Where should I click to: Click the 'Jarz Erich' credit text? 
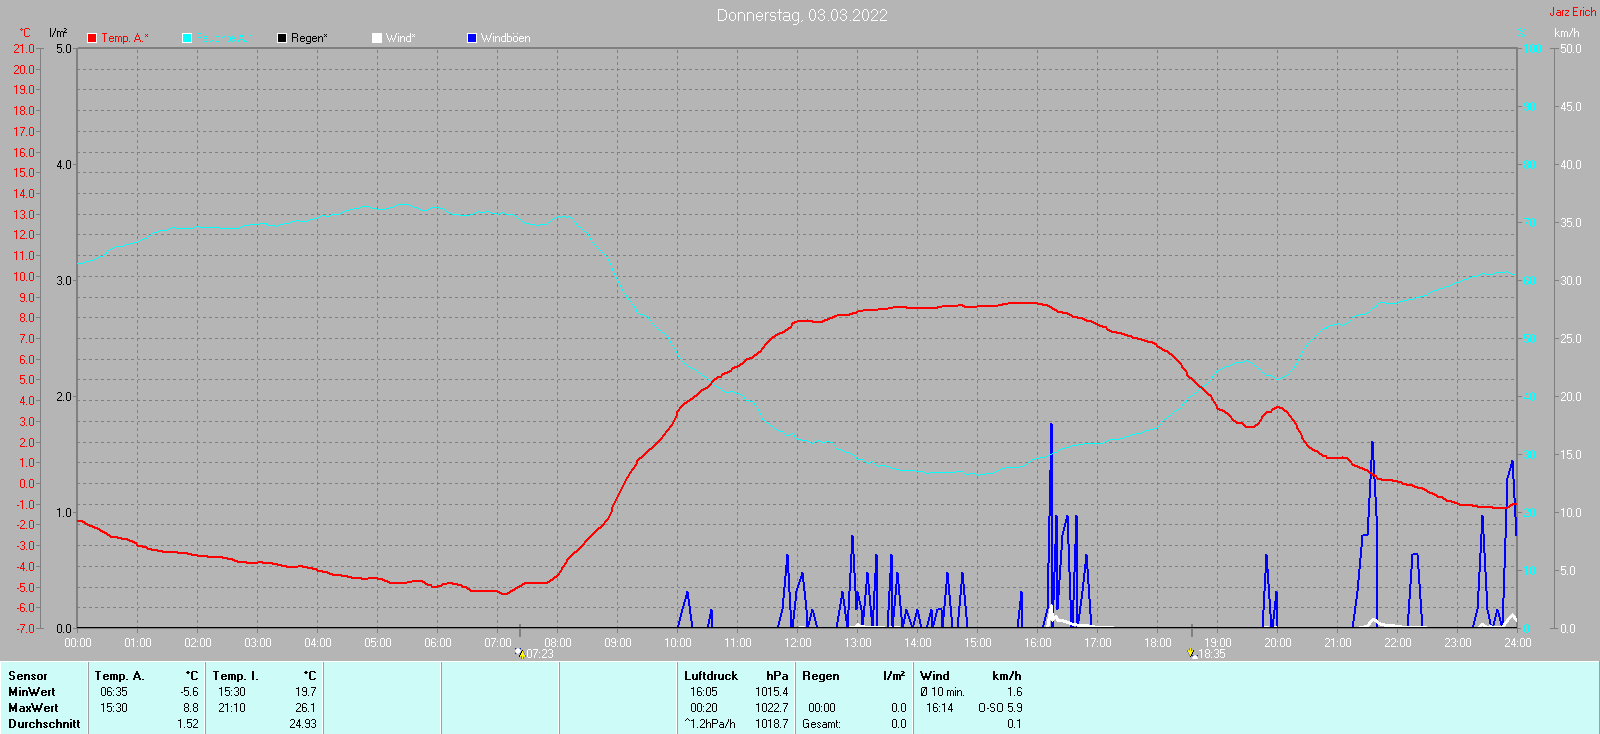tap(1573, 12)
